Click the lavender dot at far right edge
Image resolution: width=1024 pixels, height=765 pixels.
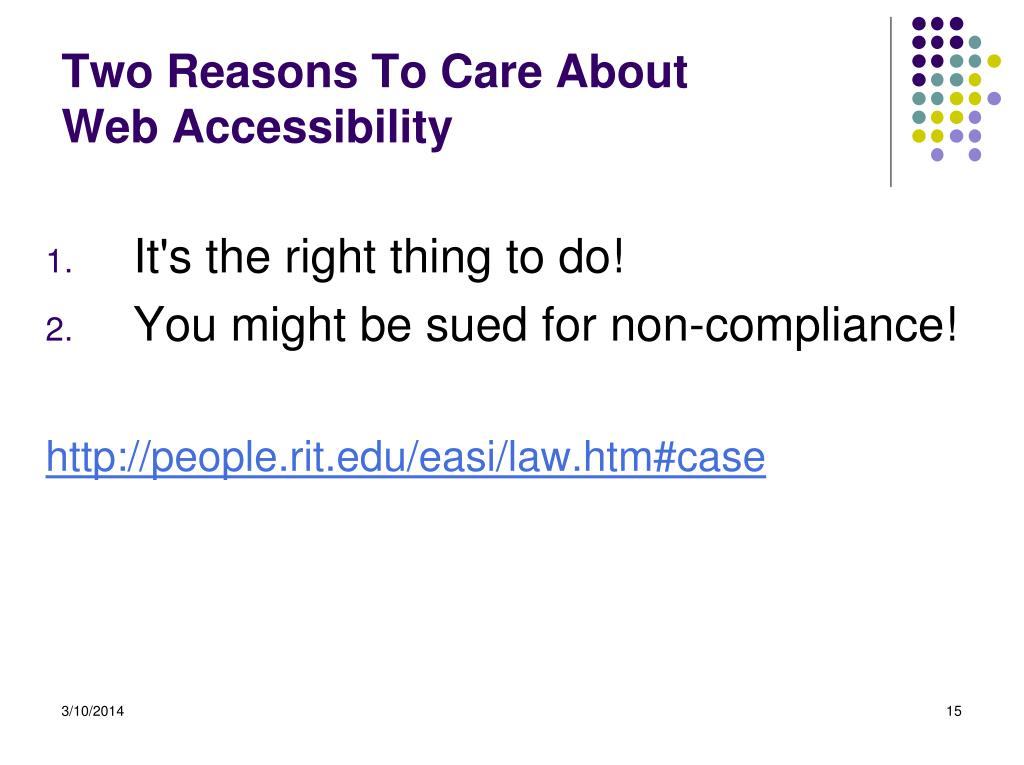click(x=994, y=99)
